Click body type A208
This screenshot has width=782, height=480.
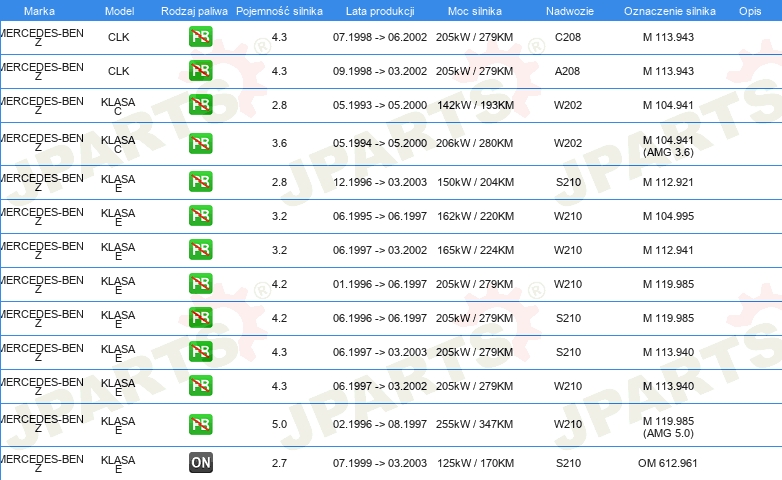568,71
